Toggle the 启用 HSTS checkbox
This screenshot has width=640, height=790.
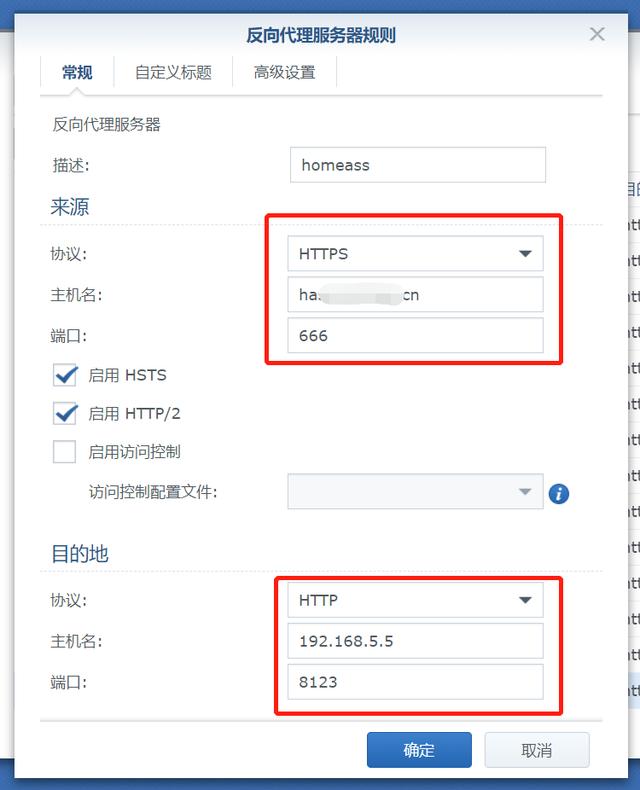(x=65, y=375)
